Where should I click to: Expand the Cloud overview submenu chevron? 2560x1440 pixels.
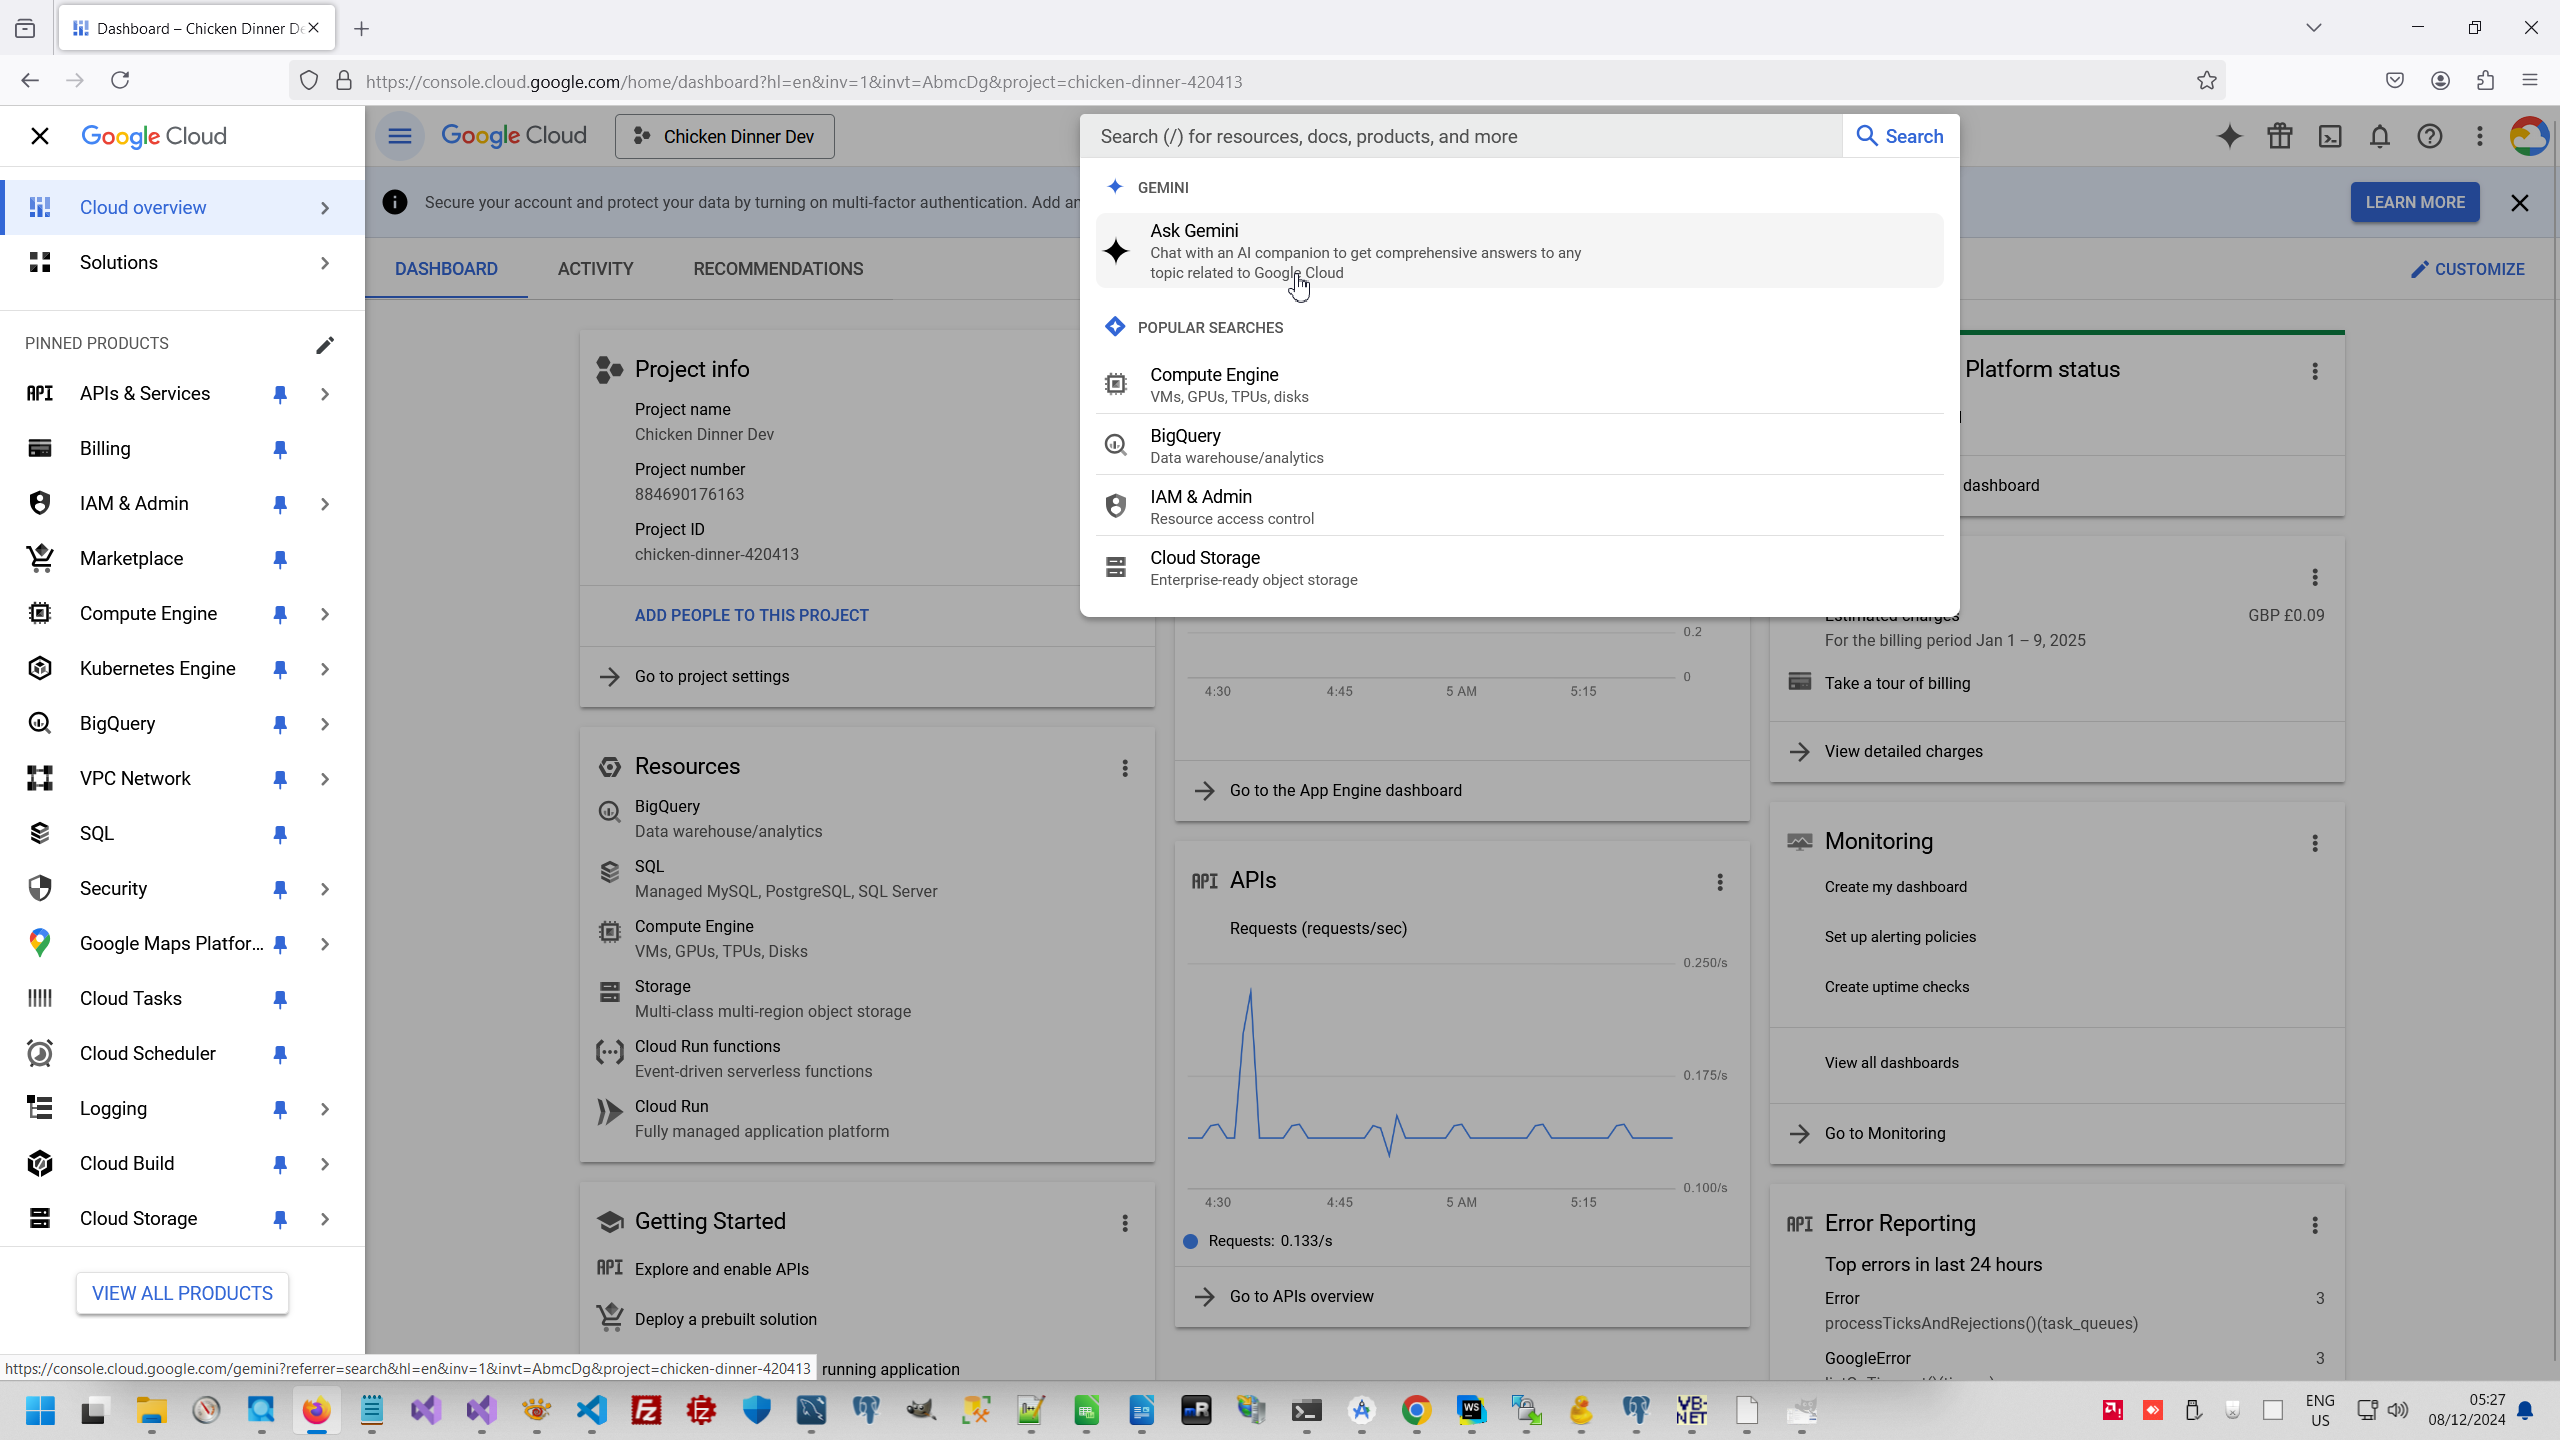[x=325, y=208]
